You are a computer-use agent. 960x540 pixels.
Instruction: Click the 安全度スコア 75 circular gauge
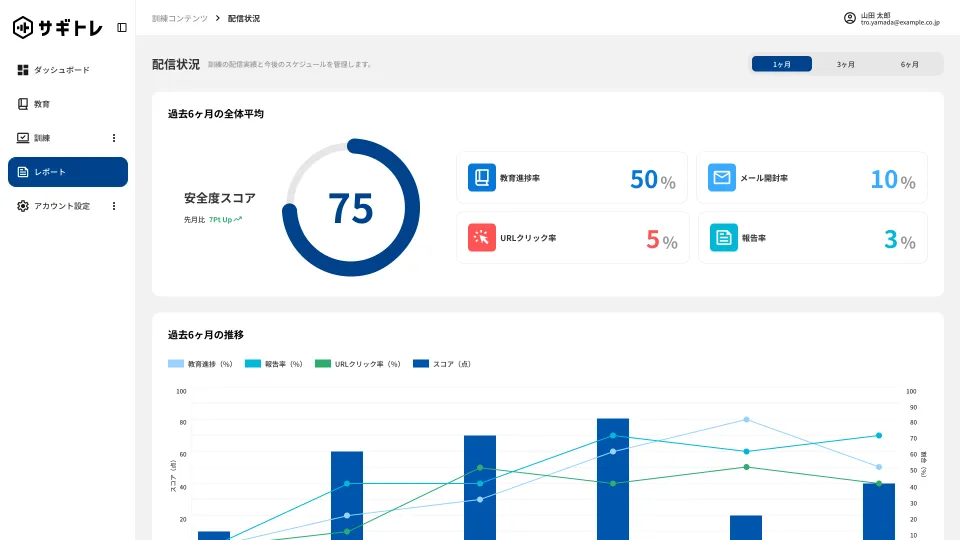point(351,208)
